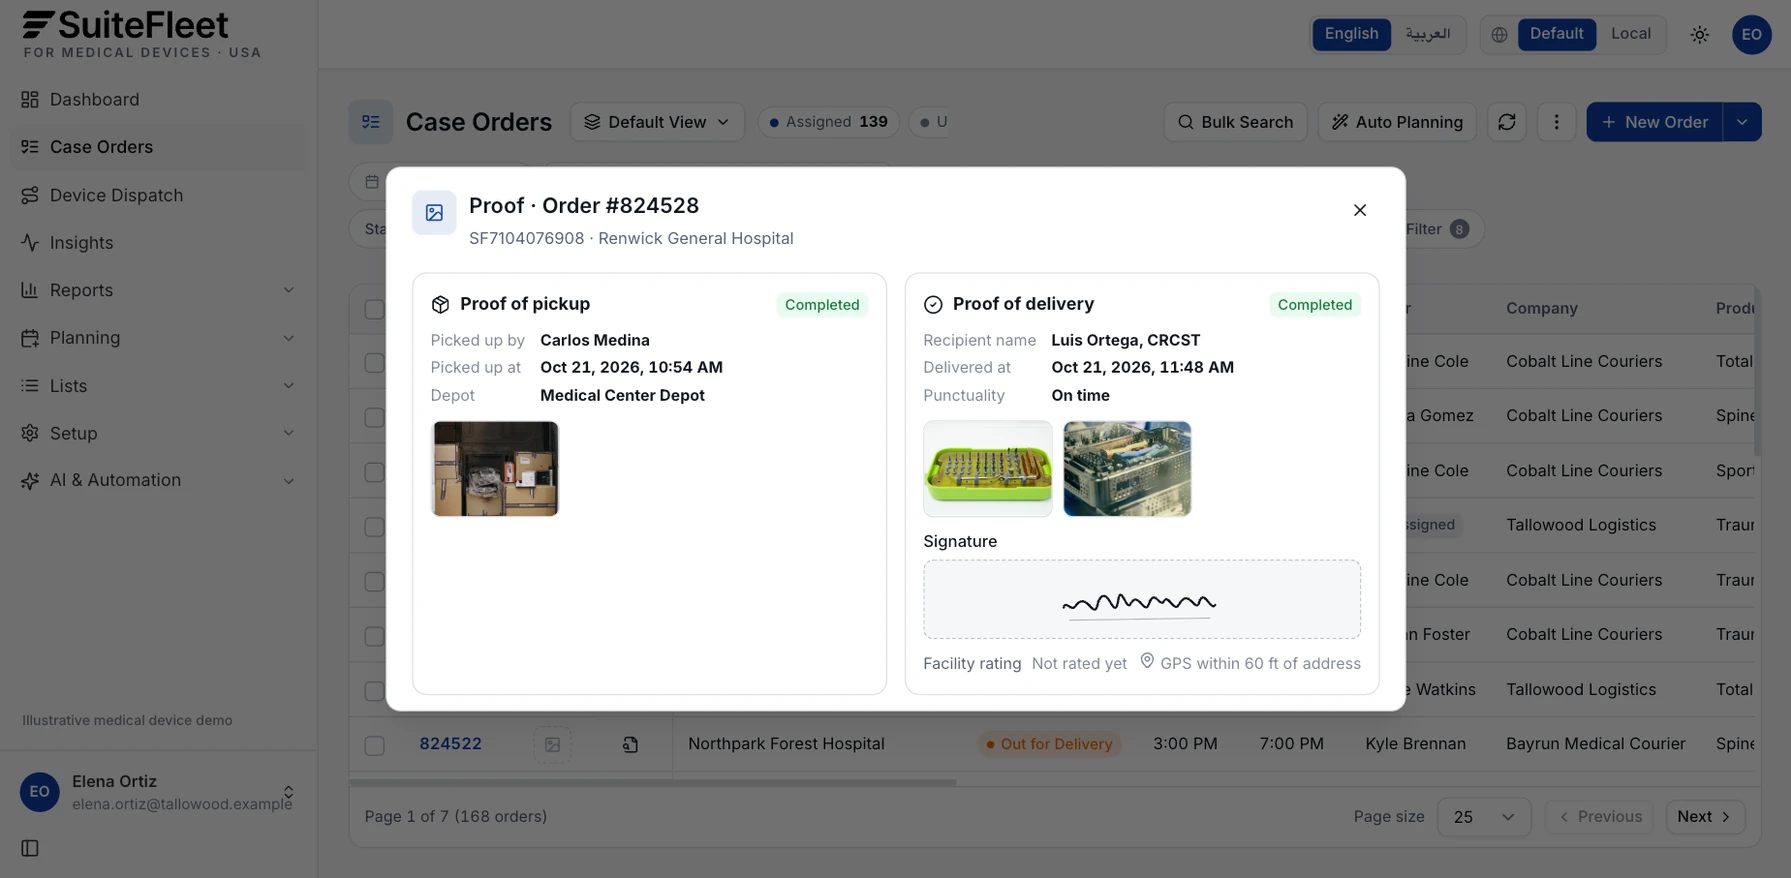Expand the Lists menu section
Viewport: 1791px width, 878px height.
point(158,386)
